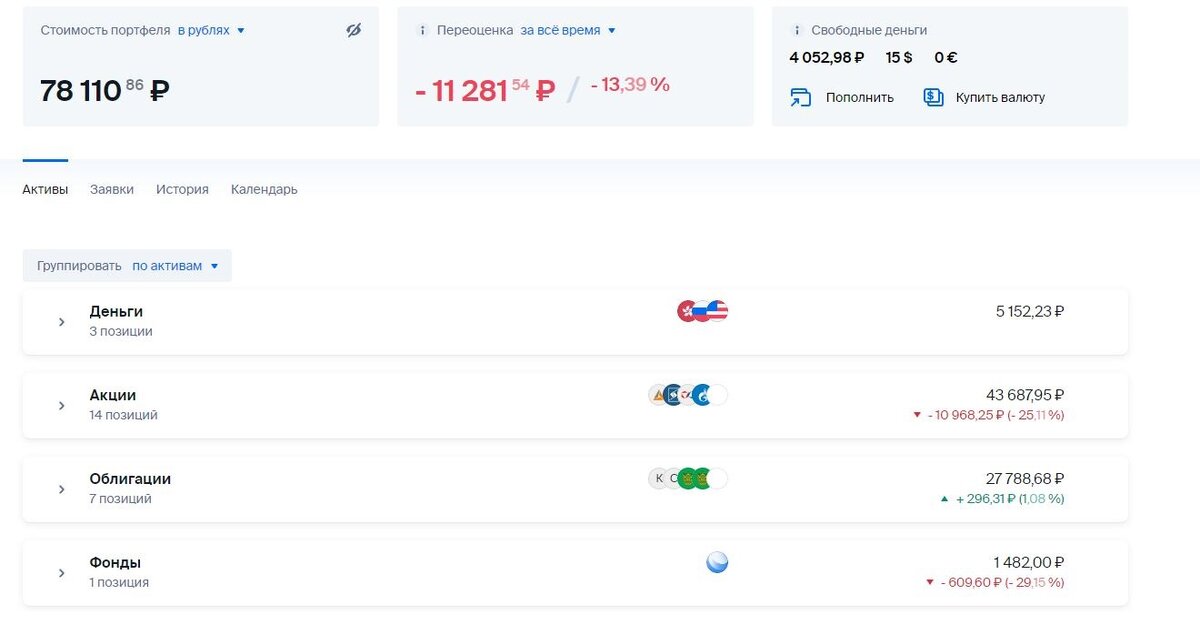Screen dimensions: 1200x635
Task: Click Акции total 43 687,95 ₽
Action: point(1025,395)
